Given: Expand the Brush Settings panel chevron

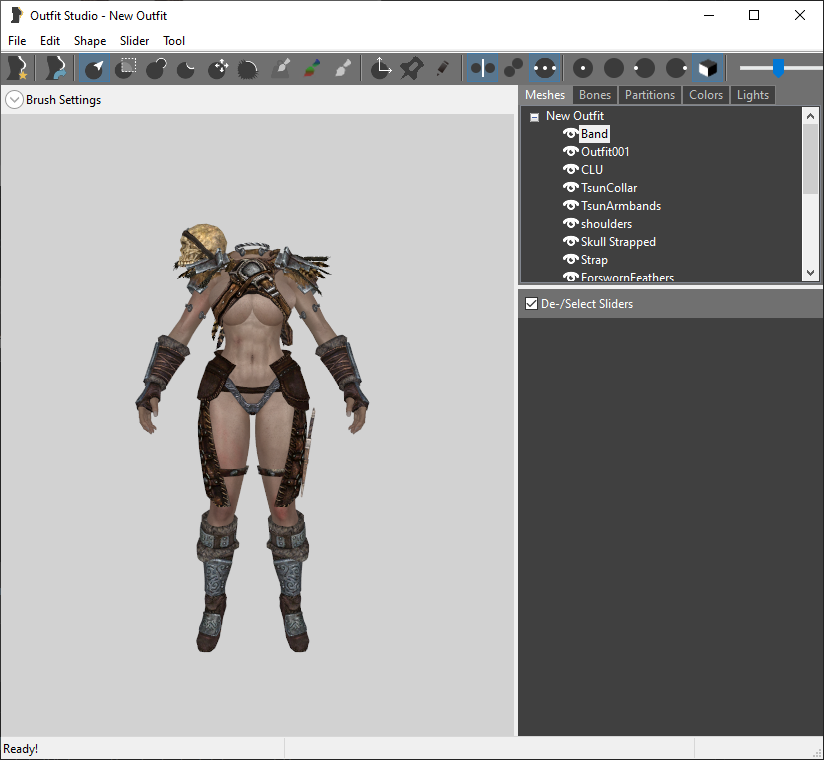Looking at the screenshot, I should click(x=14, y=99).
